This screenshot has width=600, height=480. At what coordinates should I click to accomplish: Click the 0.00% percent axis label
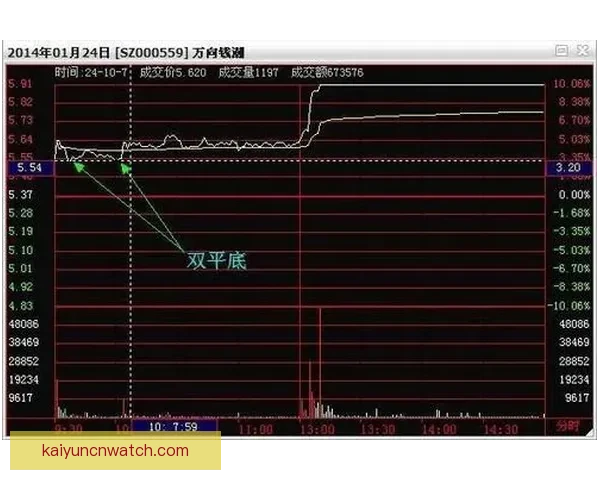pos(574,194)
